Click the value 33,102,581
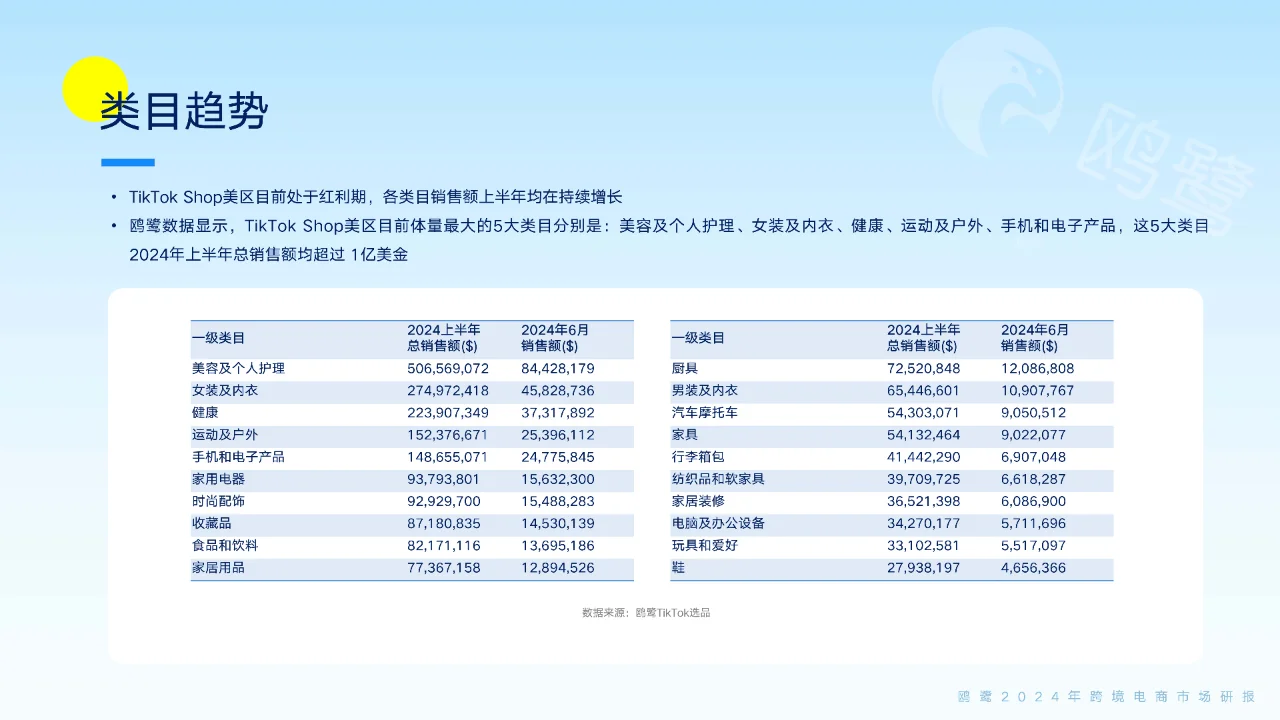This screenshot has height=720, width=1280. coord(924,546)
